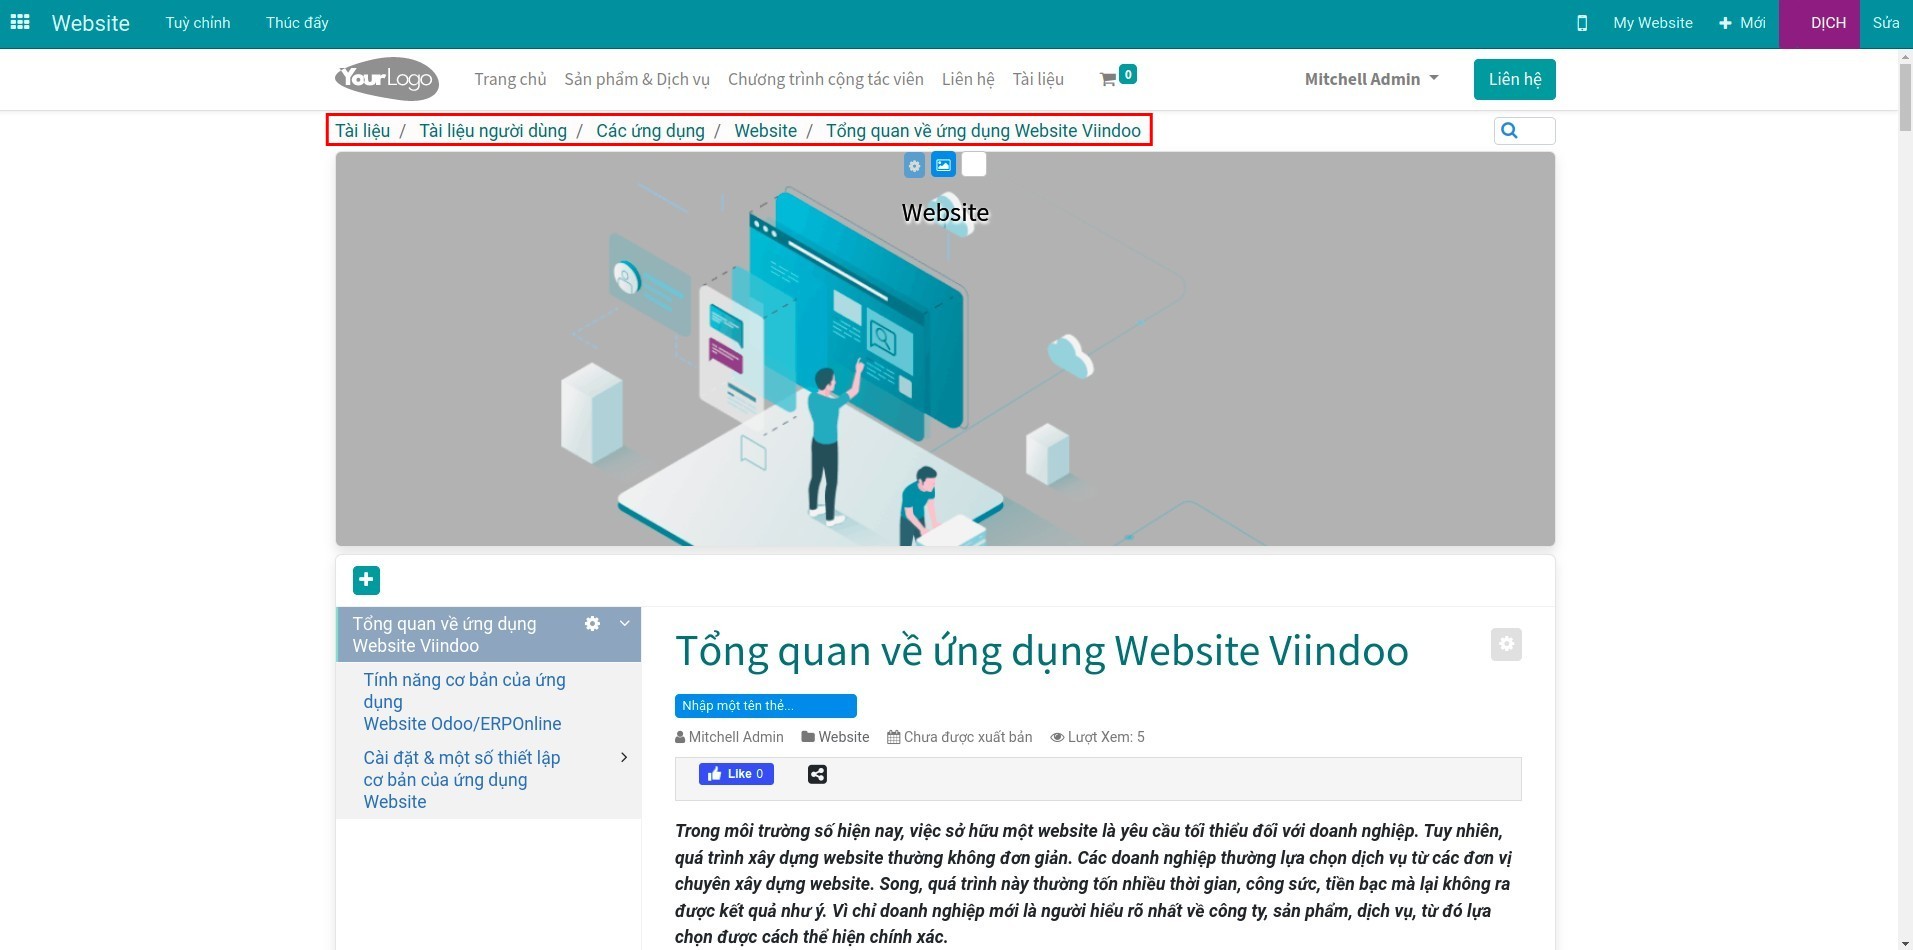Click the Liên hệ button
Screen dimensions: 1913x950
[1513, 79]
